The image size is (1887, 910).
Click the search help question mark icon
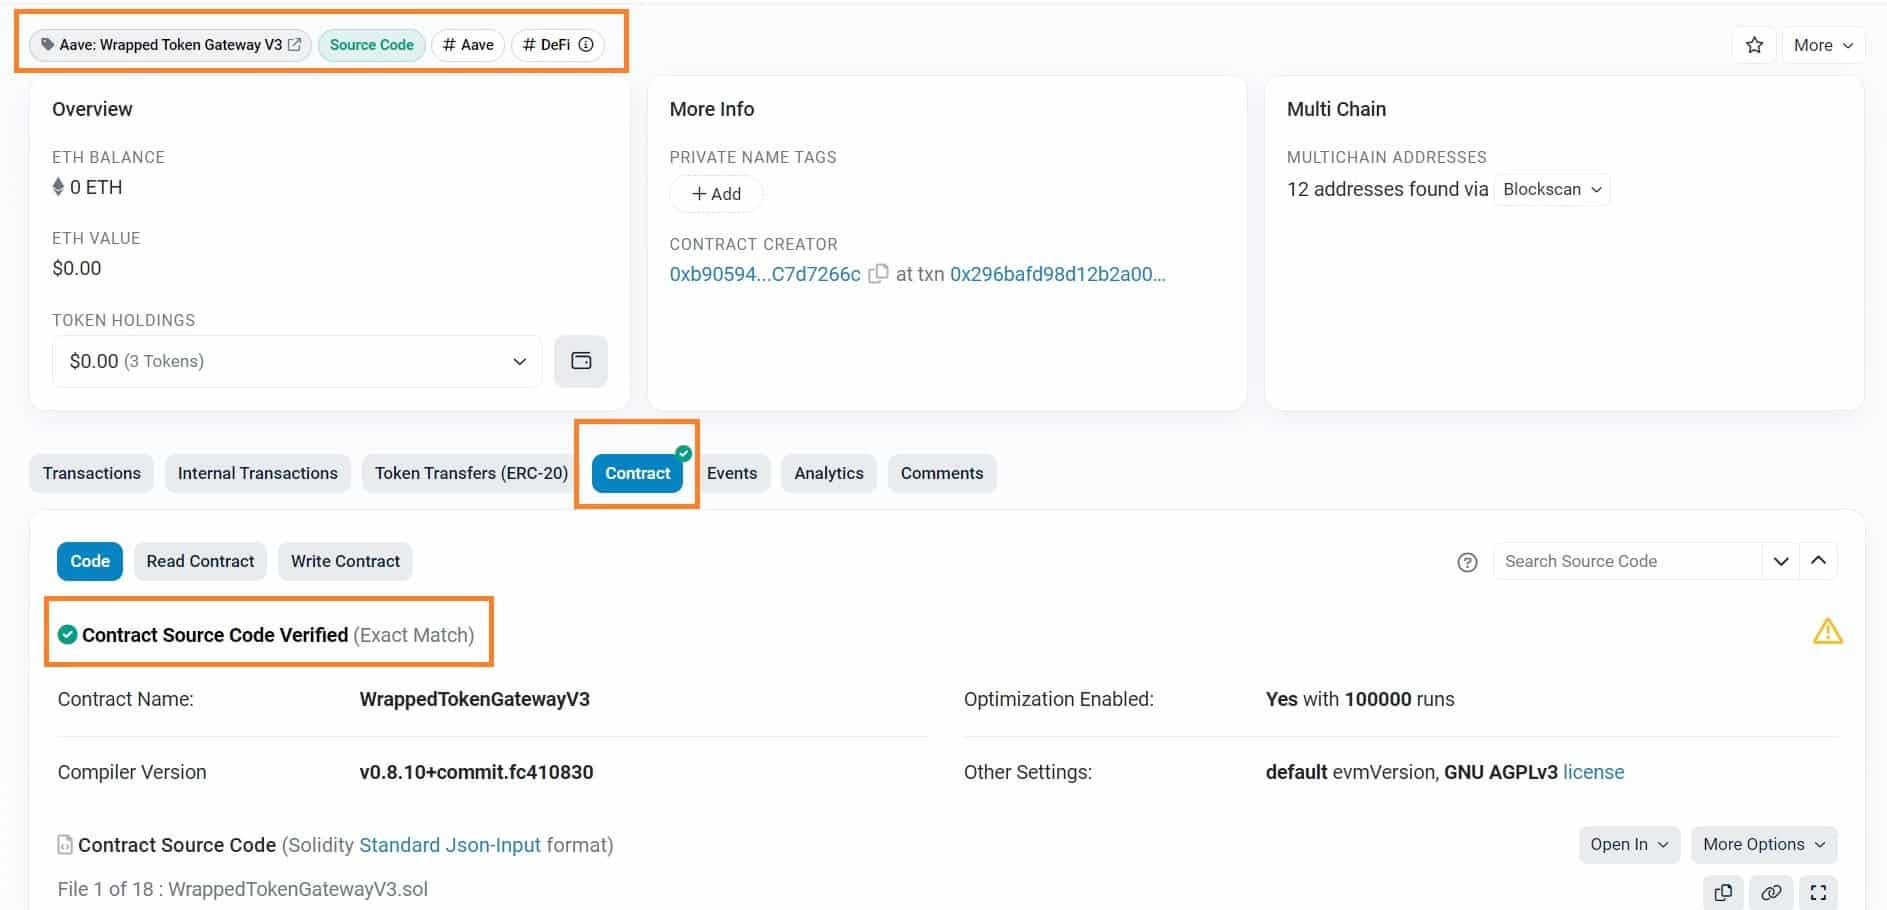1467,562
